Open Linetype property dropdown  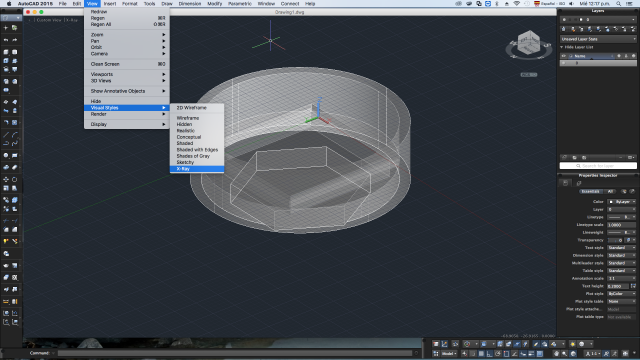(x=622, y=217)
